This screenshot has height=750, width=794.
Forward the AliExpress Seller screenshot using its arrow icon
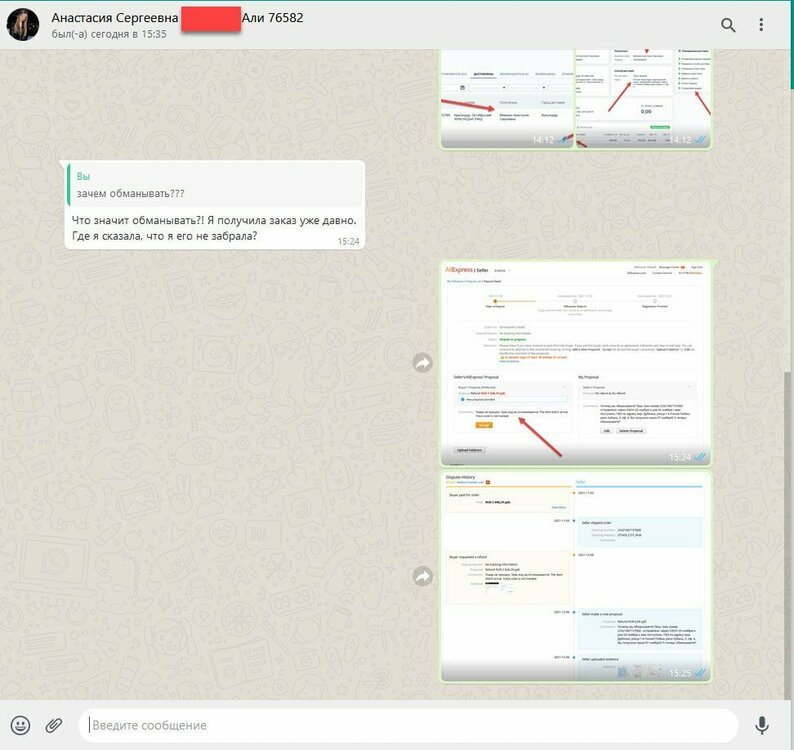click(423, 363)
